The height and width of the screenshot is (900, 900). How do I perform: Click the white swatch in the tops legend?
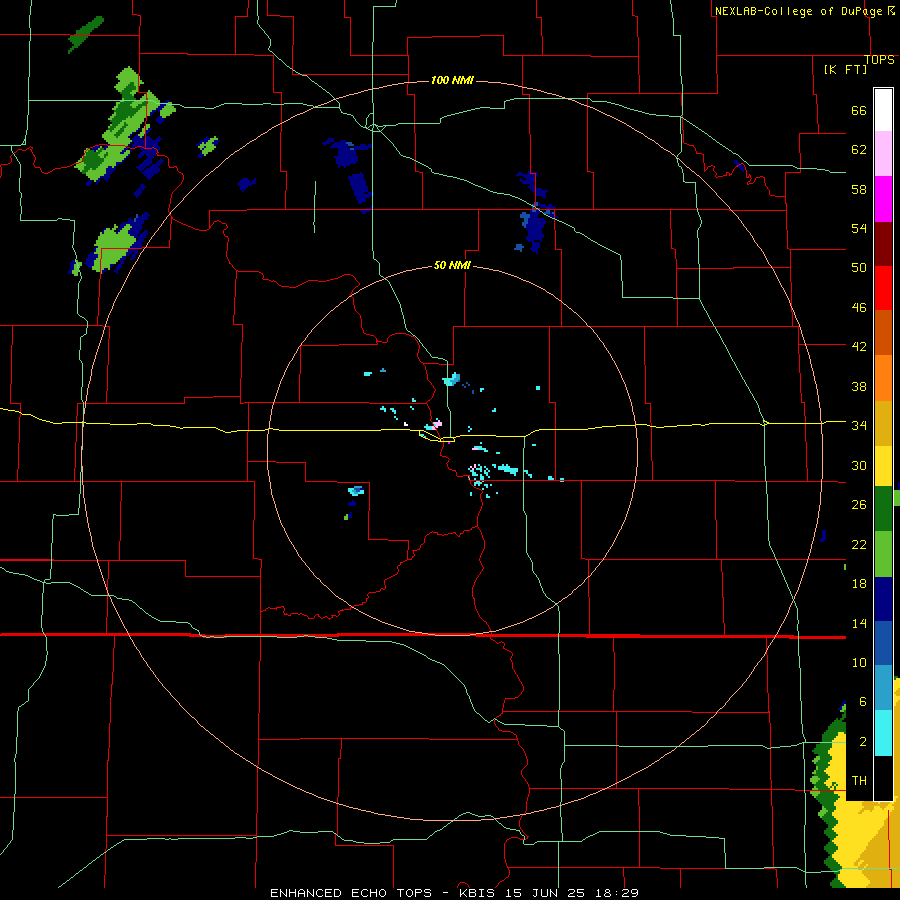pyautogui.click(x=883, y=110)
